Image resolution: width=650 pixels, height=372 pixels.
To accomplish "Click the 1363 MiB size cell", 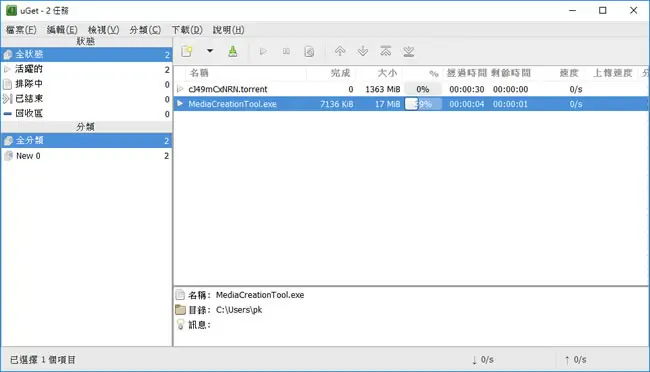I will (x=383, y=89).
